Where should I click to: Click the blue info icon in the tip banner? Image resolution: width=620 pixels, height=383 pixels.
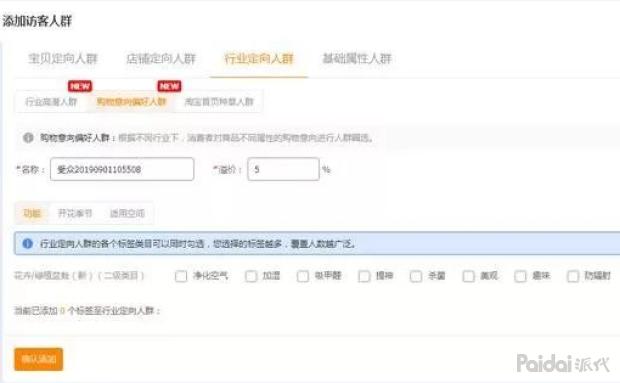(28, 243)
